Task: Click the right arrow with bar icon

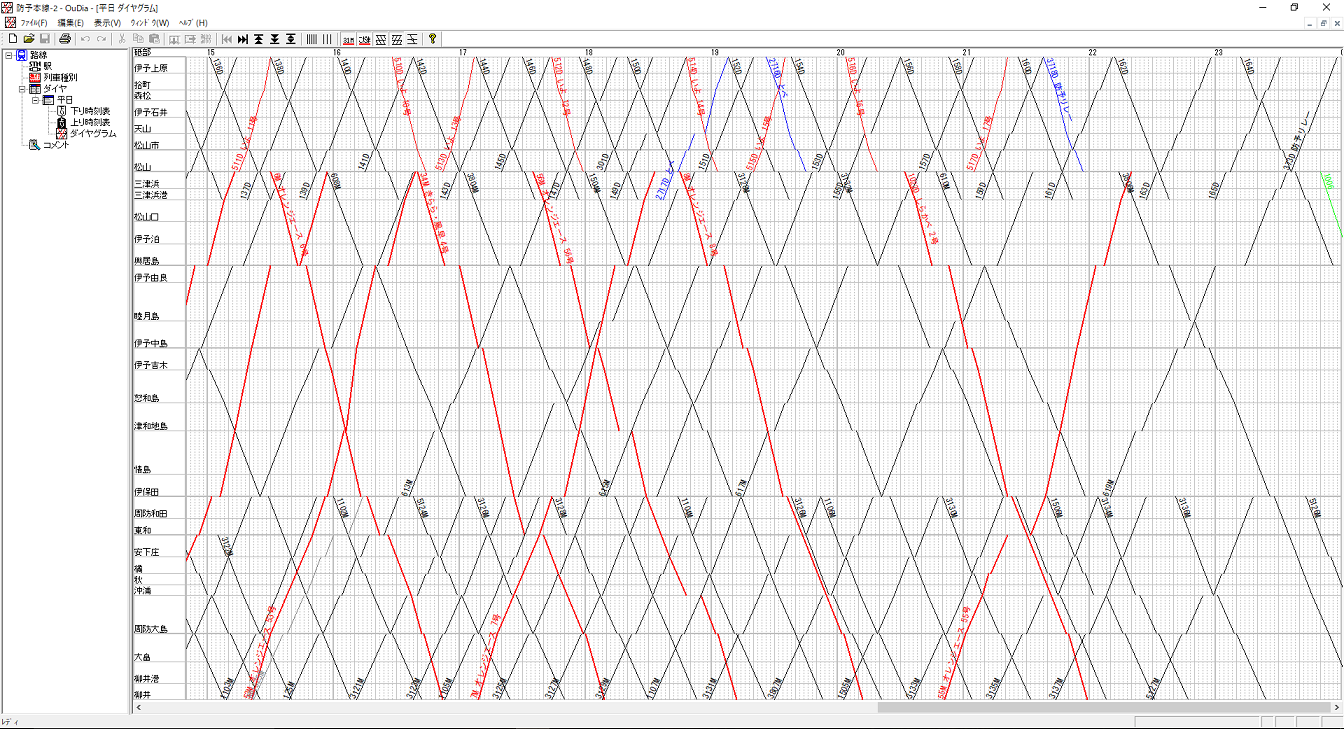Action: point(242,39)
